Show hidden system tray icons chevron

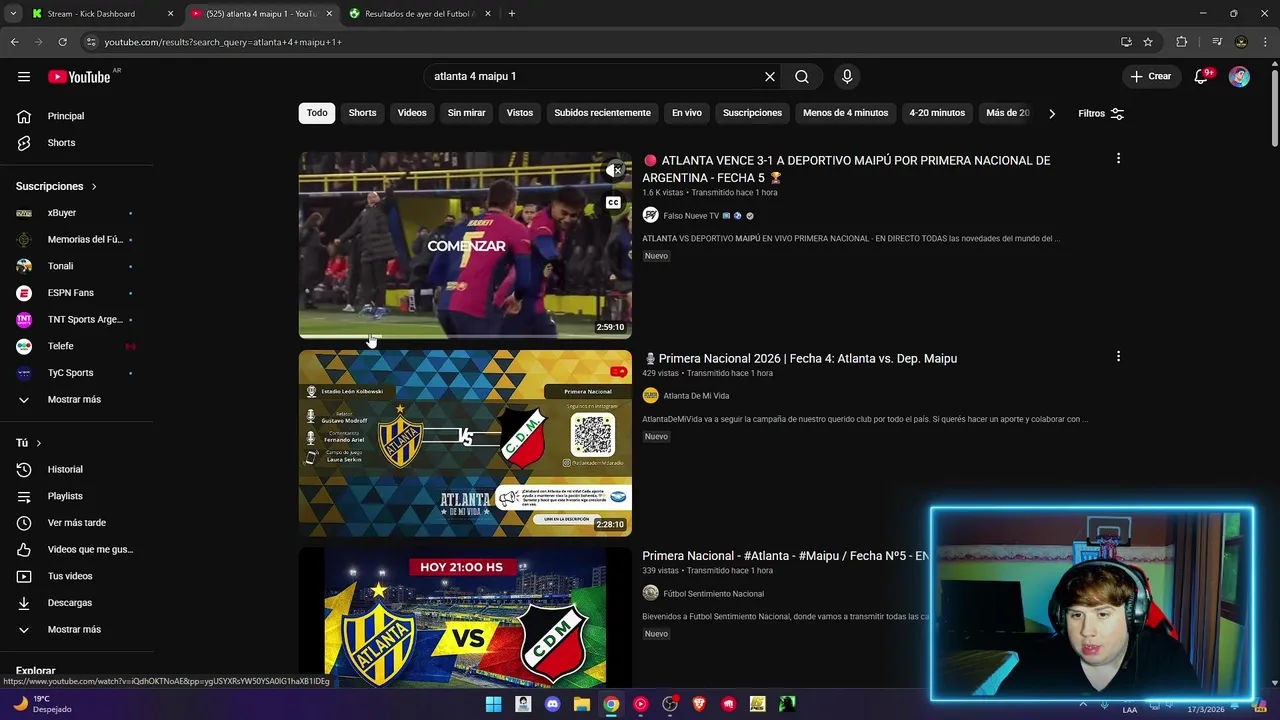(x=1083, y=704)
